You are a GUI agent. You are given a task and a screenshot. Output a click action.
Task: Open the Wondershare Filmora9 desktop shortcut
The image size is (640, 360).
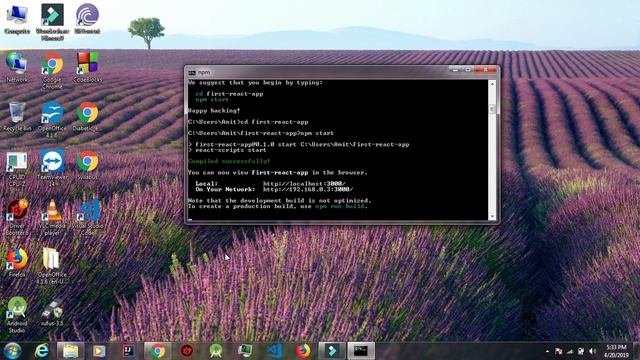[52, 22]
